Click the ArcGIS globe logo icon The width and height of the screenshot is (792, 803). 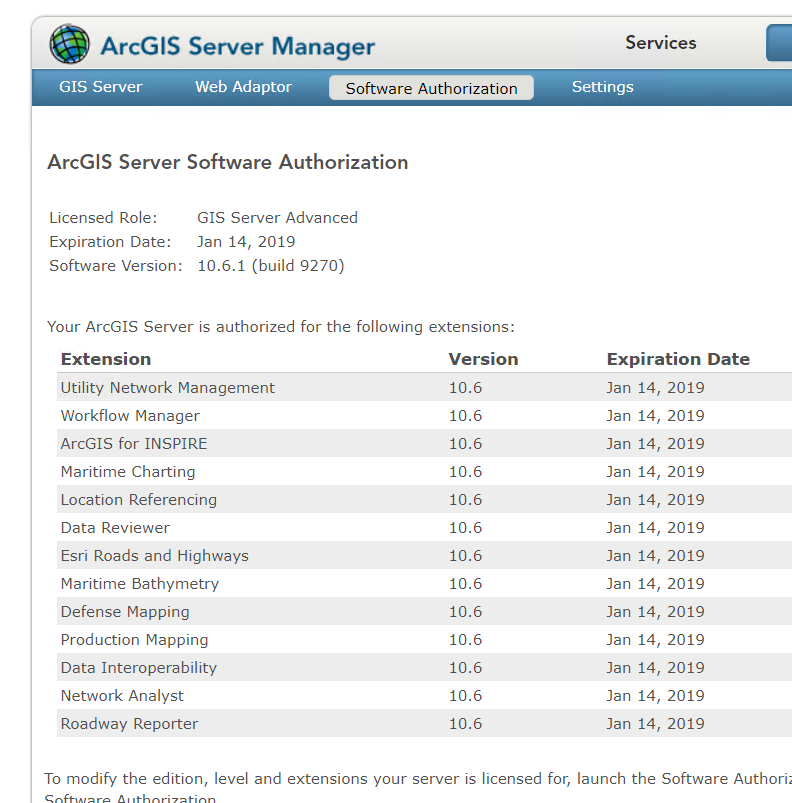coord(70,44)
